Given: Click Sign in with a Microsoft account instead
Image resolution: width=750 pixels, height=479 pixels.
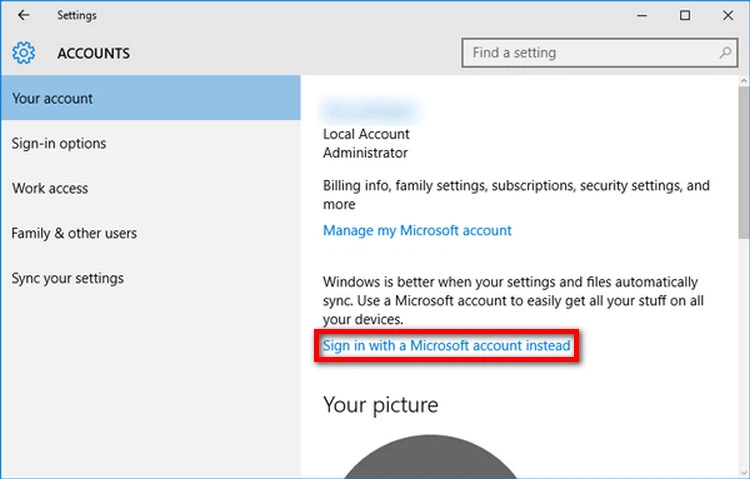Looking at the screenshot, I should click(x=446, y=345).
